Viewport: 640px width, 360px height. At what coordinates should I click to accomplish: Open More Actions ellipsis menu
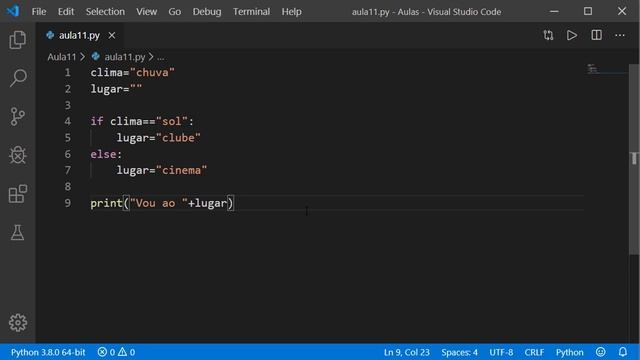click(x=620, y=36)
